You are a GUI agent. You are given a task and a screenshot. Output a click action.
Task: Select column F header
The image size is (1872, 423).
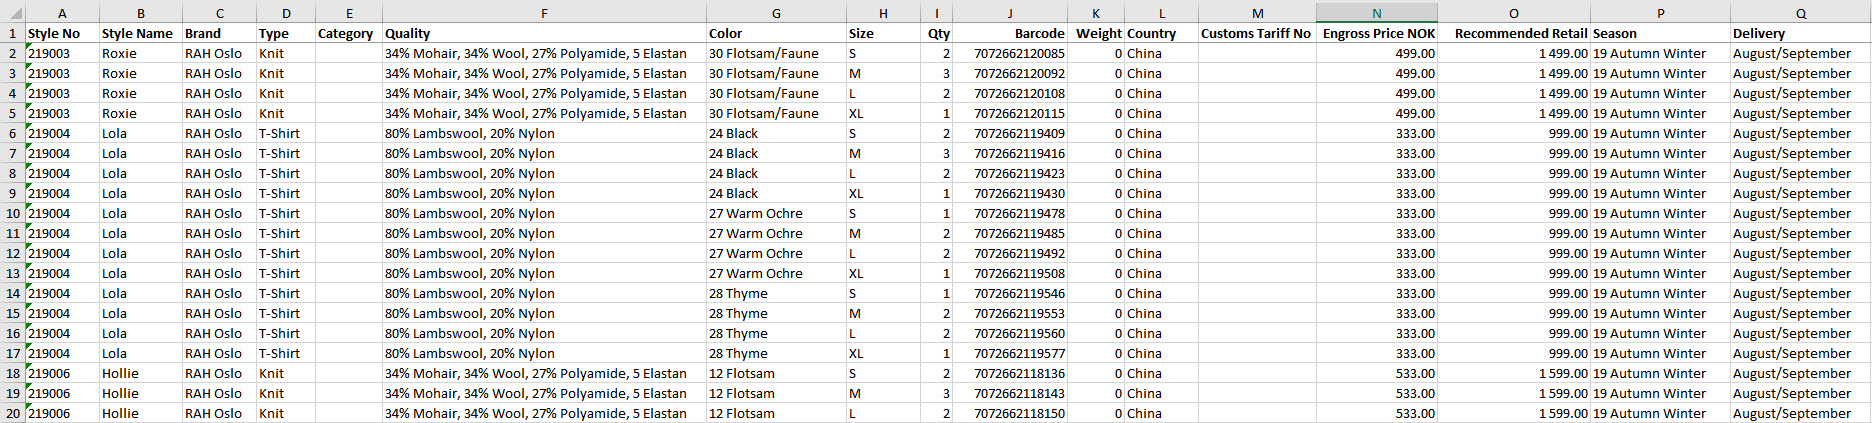point(544,13)
